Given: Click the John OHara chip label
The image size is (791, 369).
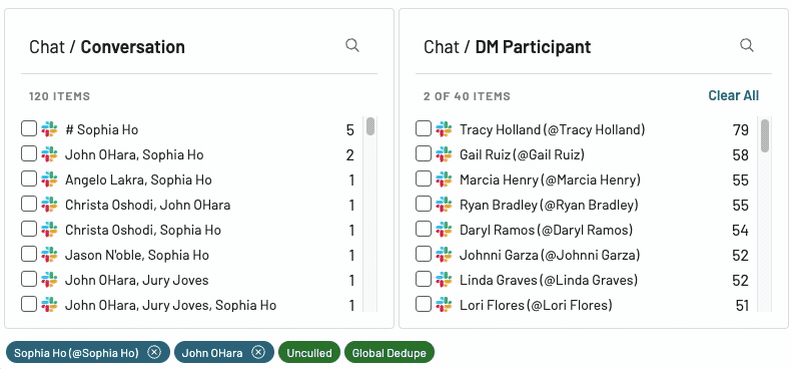Looking at the screenshot, I should click(x=212, y=353).
